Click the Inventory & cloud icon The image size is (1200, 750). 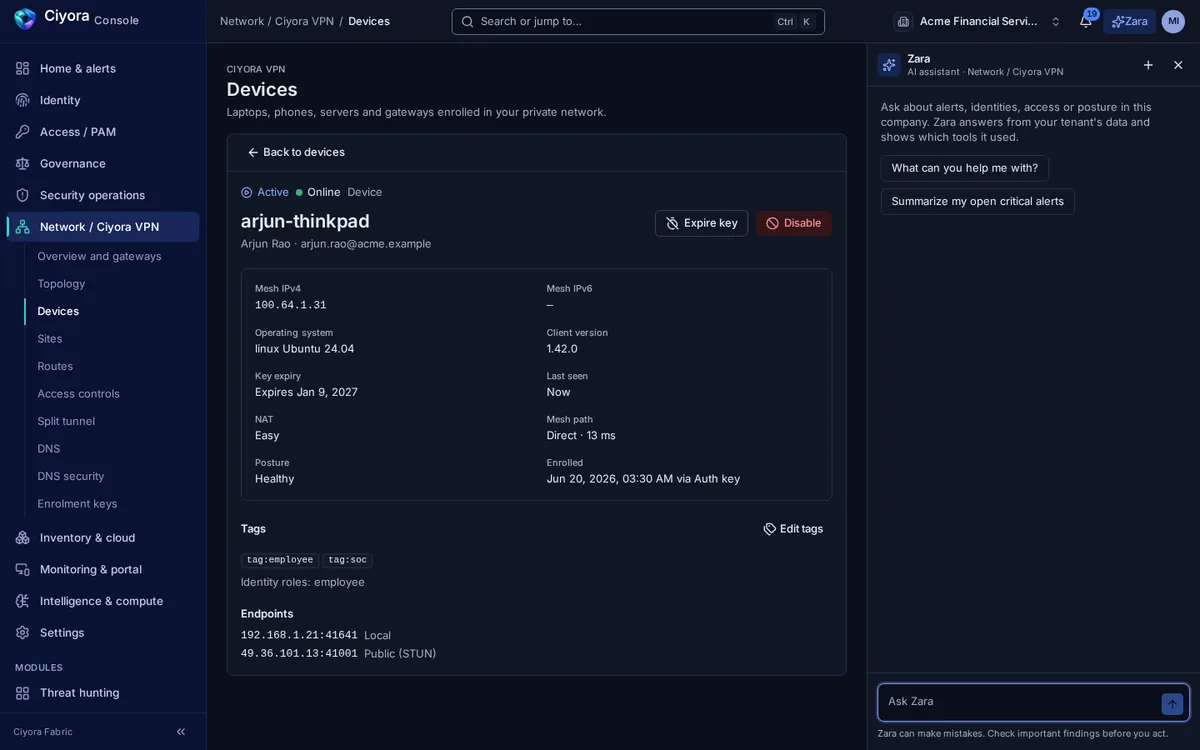coord(22,538)
